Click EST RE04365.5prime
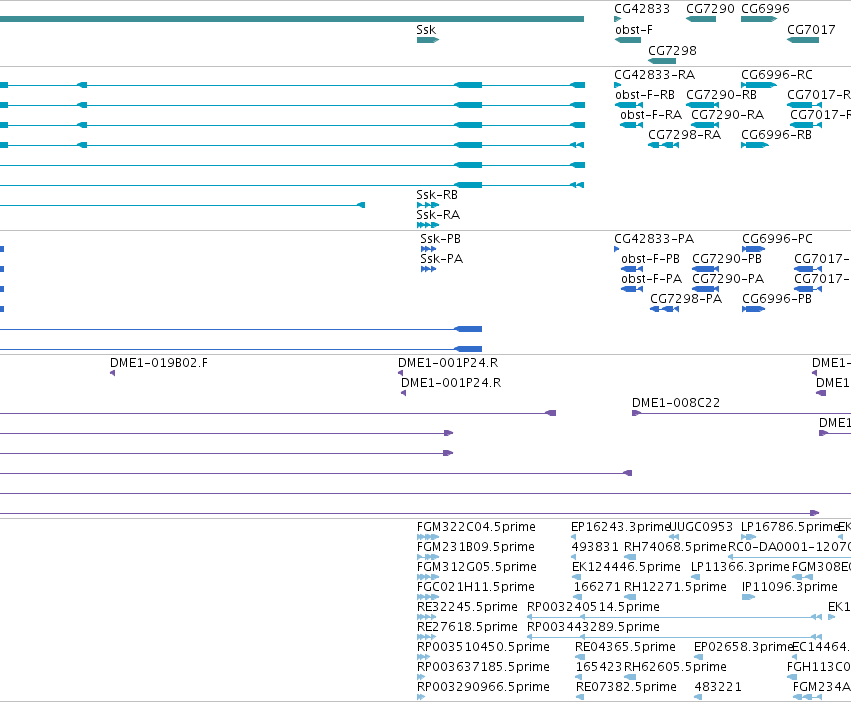Viewport: 851px width, 702px height. point(625,647)
